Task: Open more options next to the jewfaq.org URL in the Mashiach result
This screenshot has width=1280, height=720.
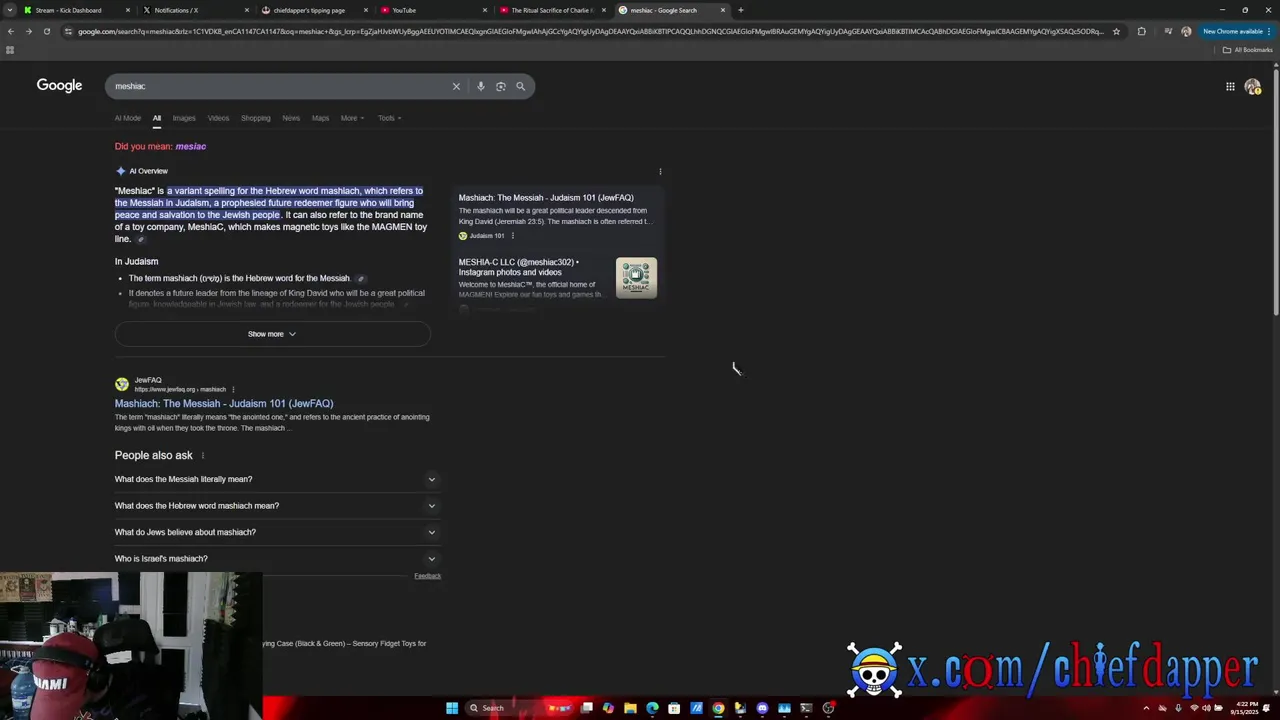Action: tap(233, 389)
